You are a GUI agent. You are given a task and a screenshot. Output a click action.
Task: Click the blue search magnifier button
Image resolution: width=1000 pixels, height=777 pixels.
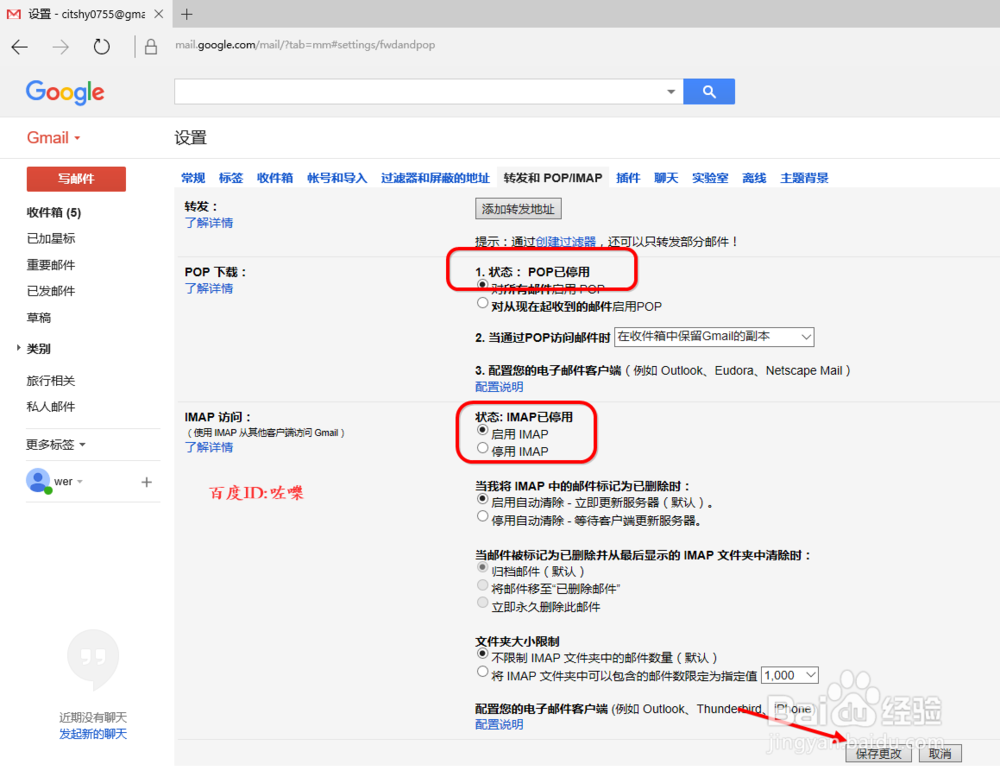(709, 91)
